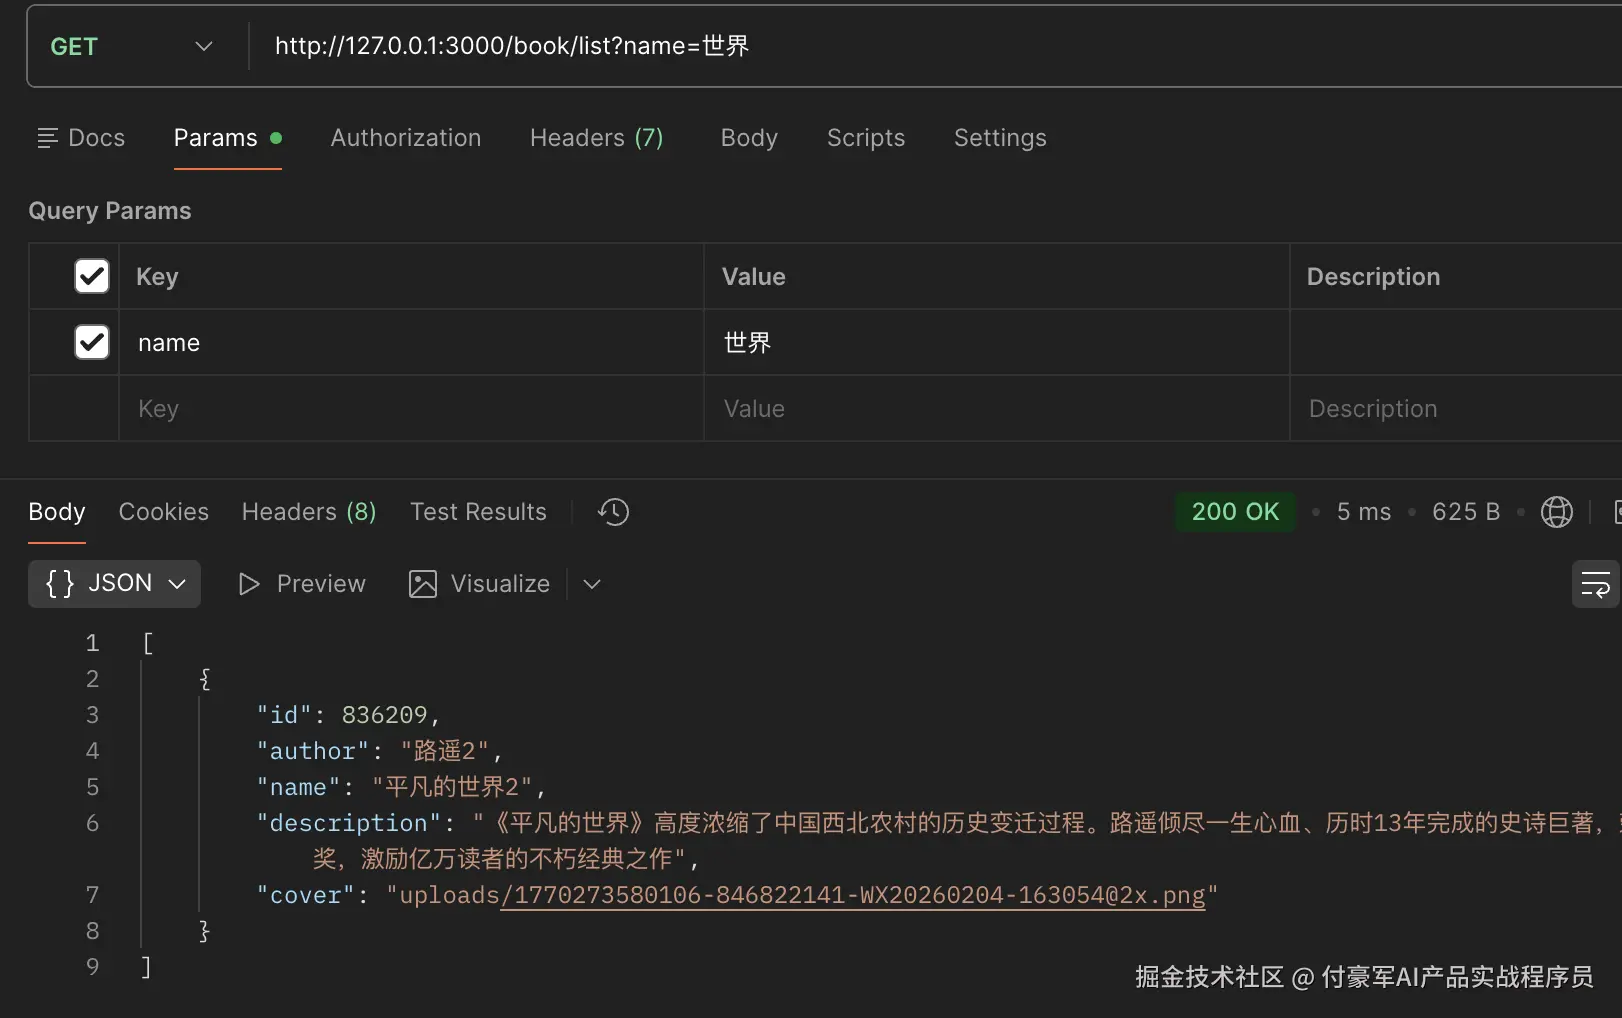Open the Docs tab
Viewport: 1622px width, 1018px height.
81,138
